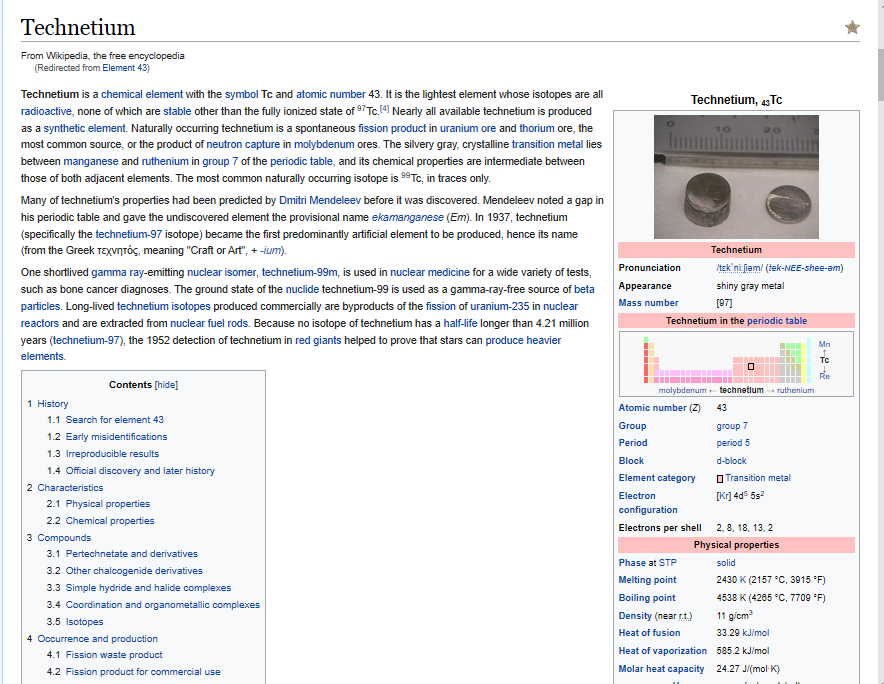The image size is (884, 684).
Task: Jump to History section in contents
Action: (x=52, y=404)
